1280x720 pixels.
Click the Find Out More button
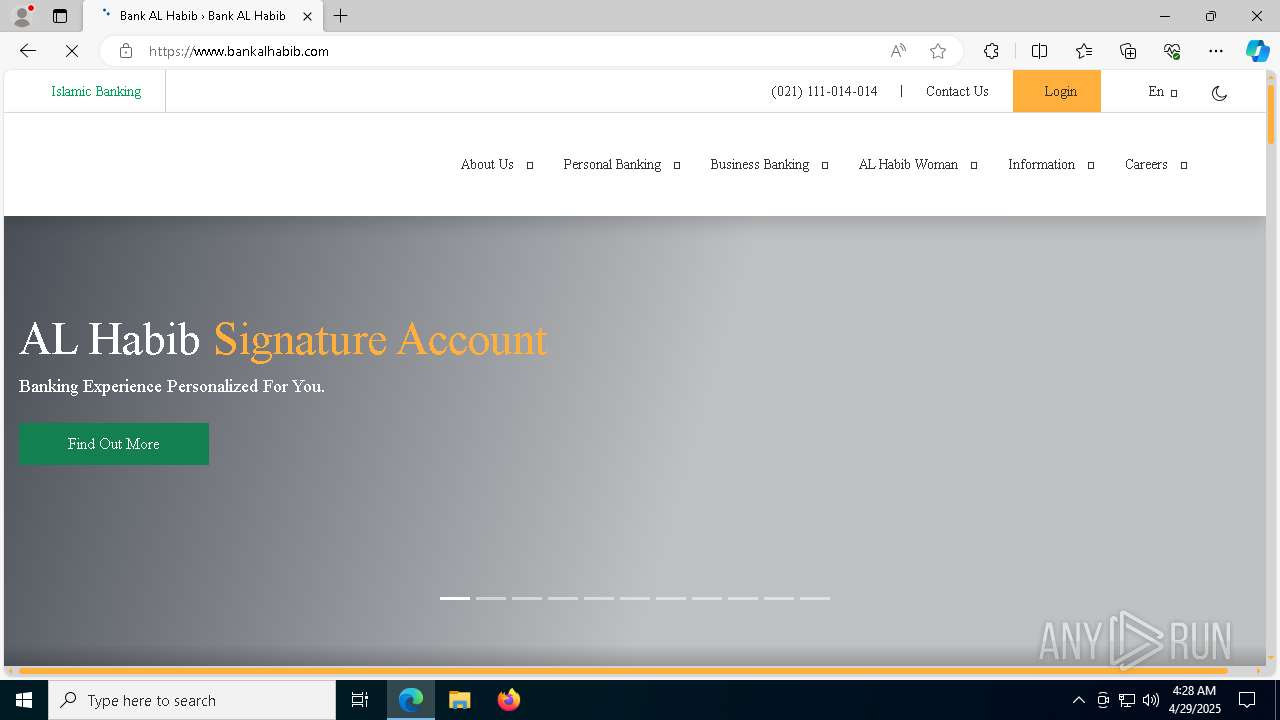[x=114, y=444]
